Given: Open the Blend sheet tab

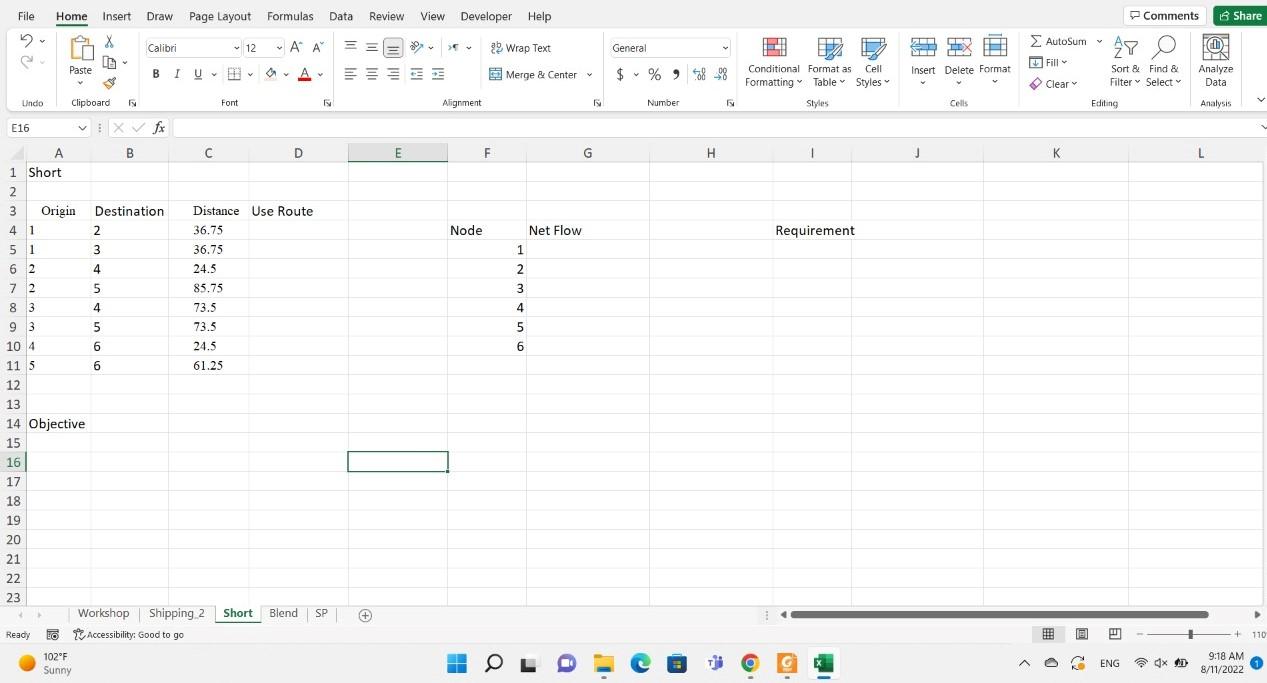Looking at the screenshot, I should click(283, 614).
